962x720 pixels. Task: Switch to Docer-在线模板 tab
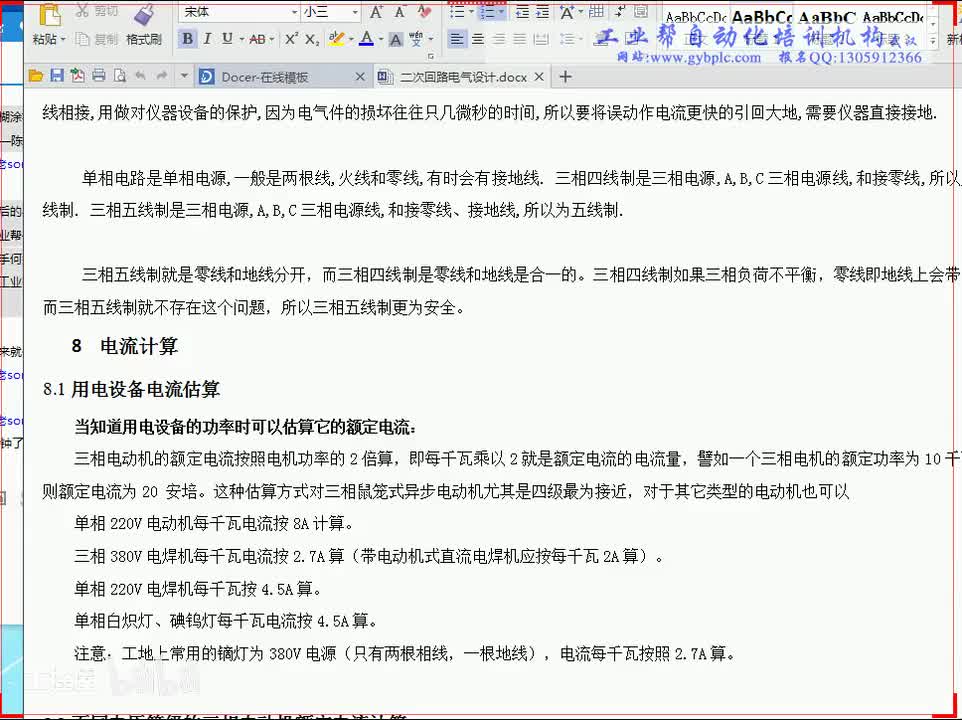click(282, 77)
